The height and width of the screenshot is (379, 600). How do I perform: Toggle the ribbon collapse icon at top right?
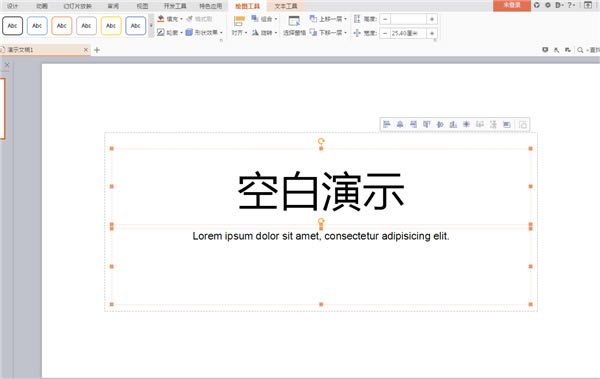(588, 5)
